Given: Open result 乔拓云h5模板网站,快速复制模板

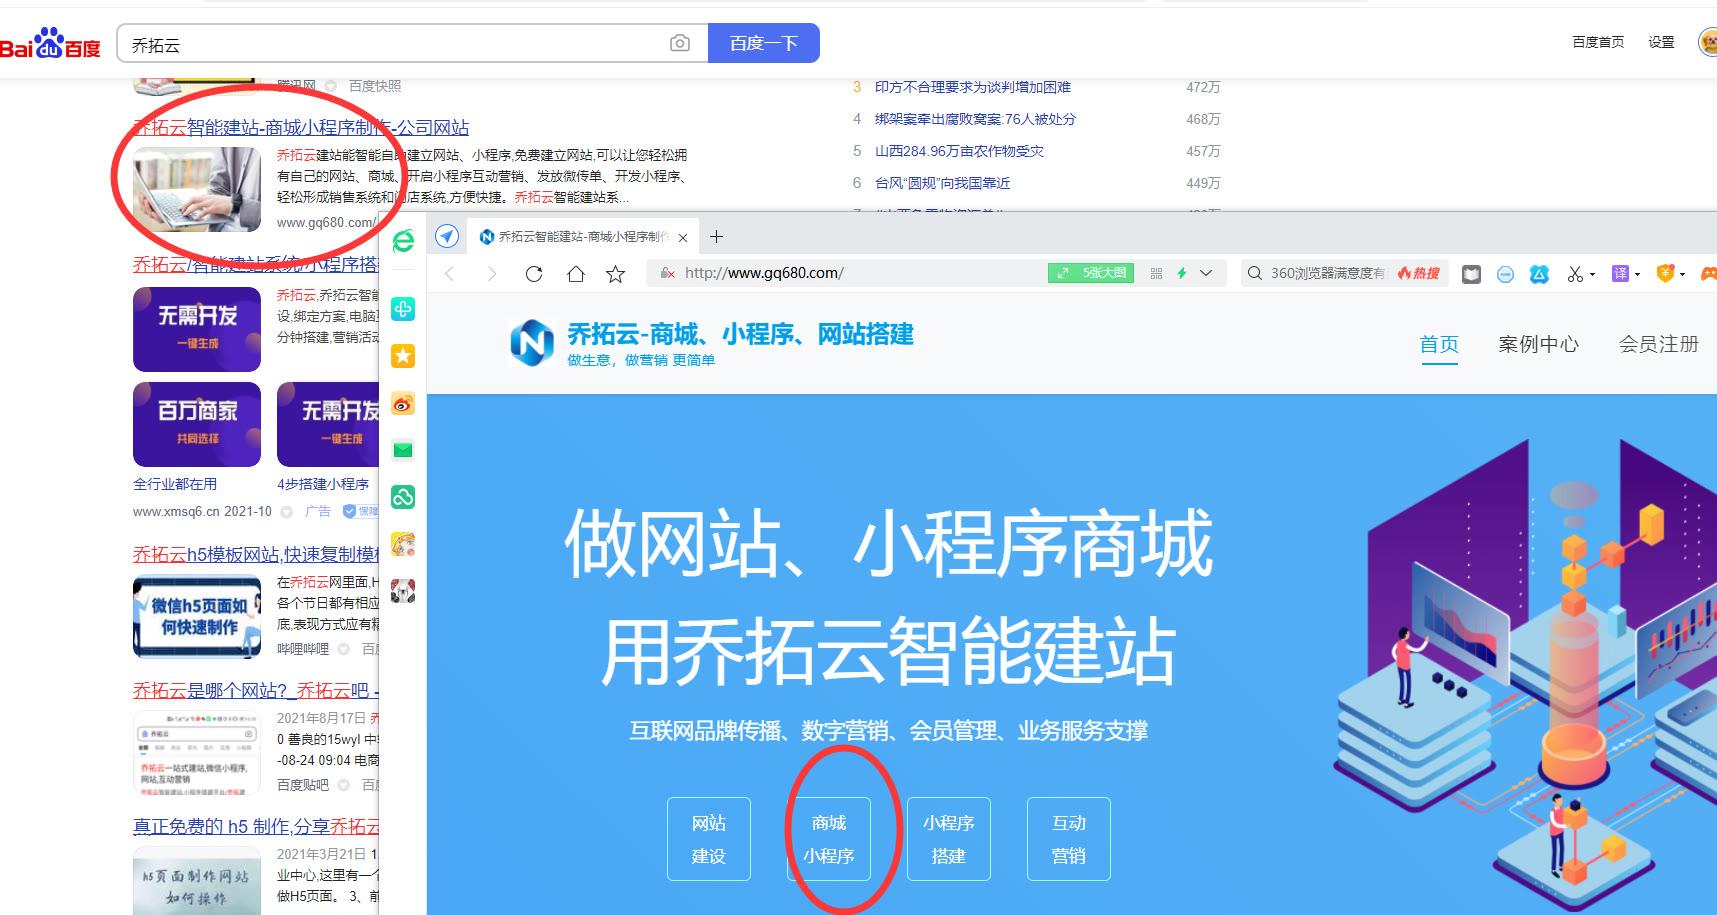Looking at the screenshot, I should pos(256,555).
